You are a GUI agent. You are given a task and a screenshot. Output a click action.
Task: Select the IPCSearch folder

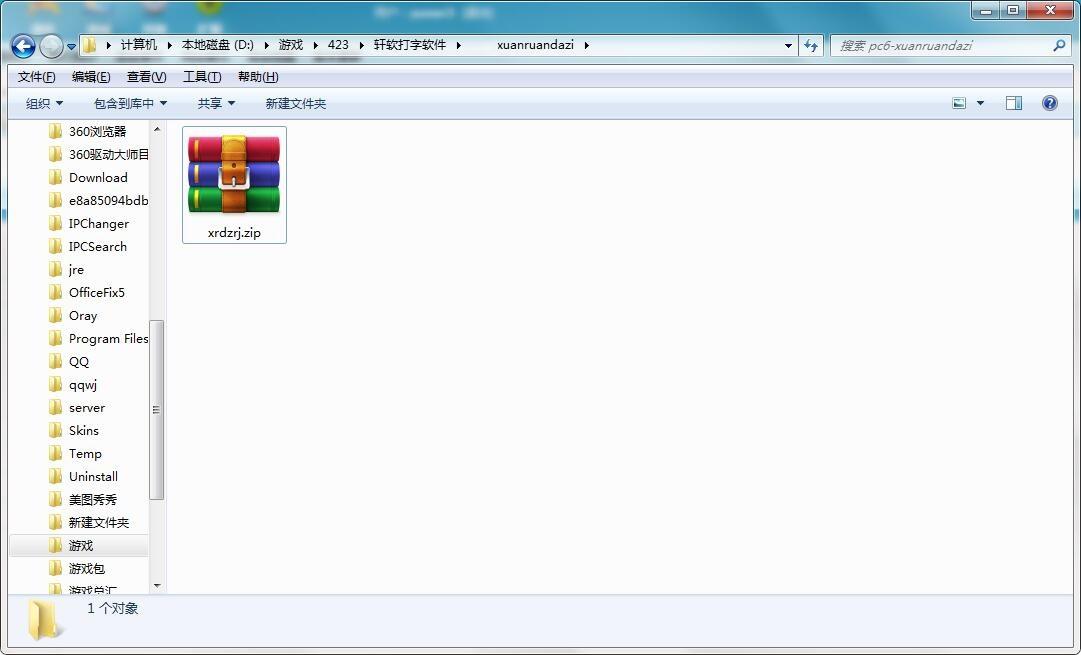coord(98,246)
